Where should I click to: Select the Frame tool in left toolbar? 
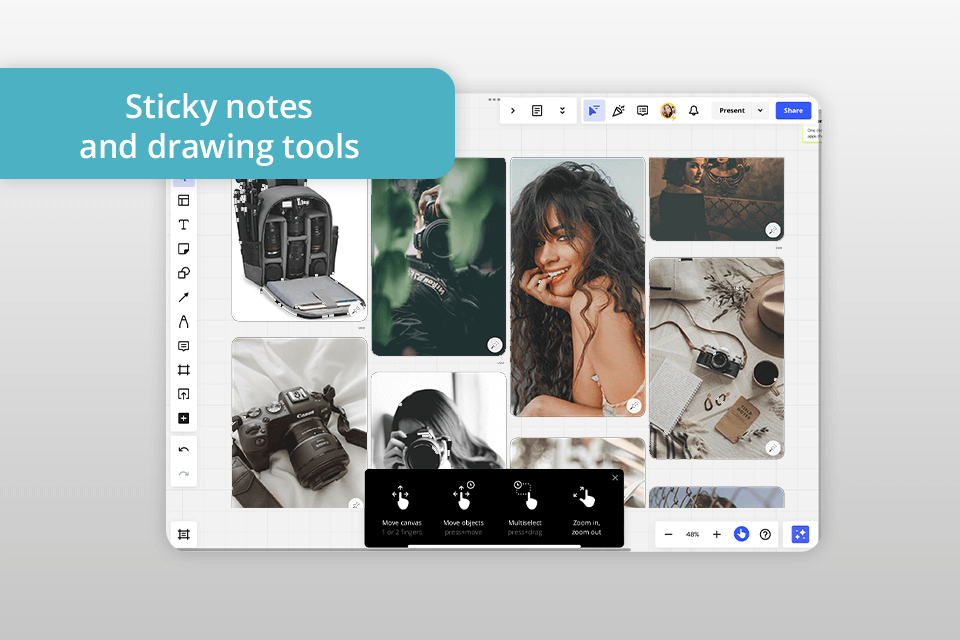(183, 370)
